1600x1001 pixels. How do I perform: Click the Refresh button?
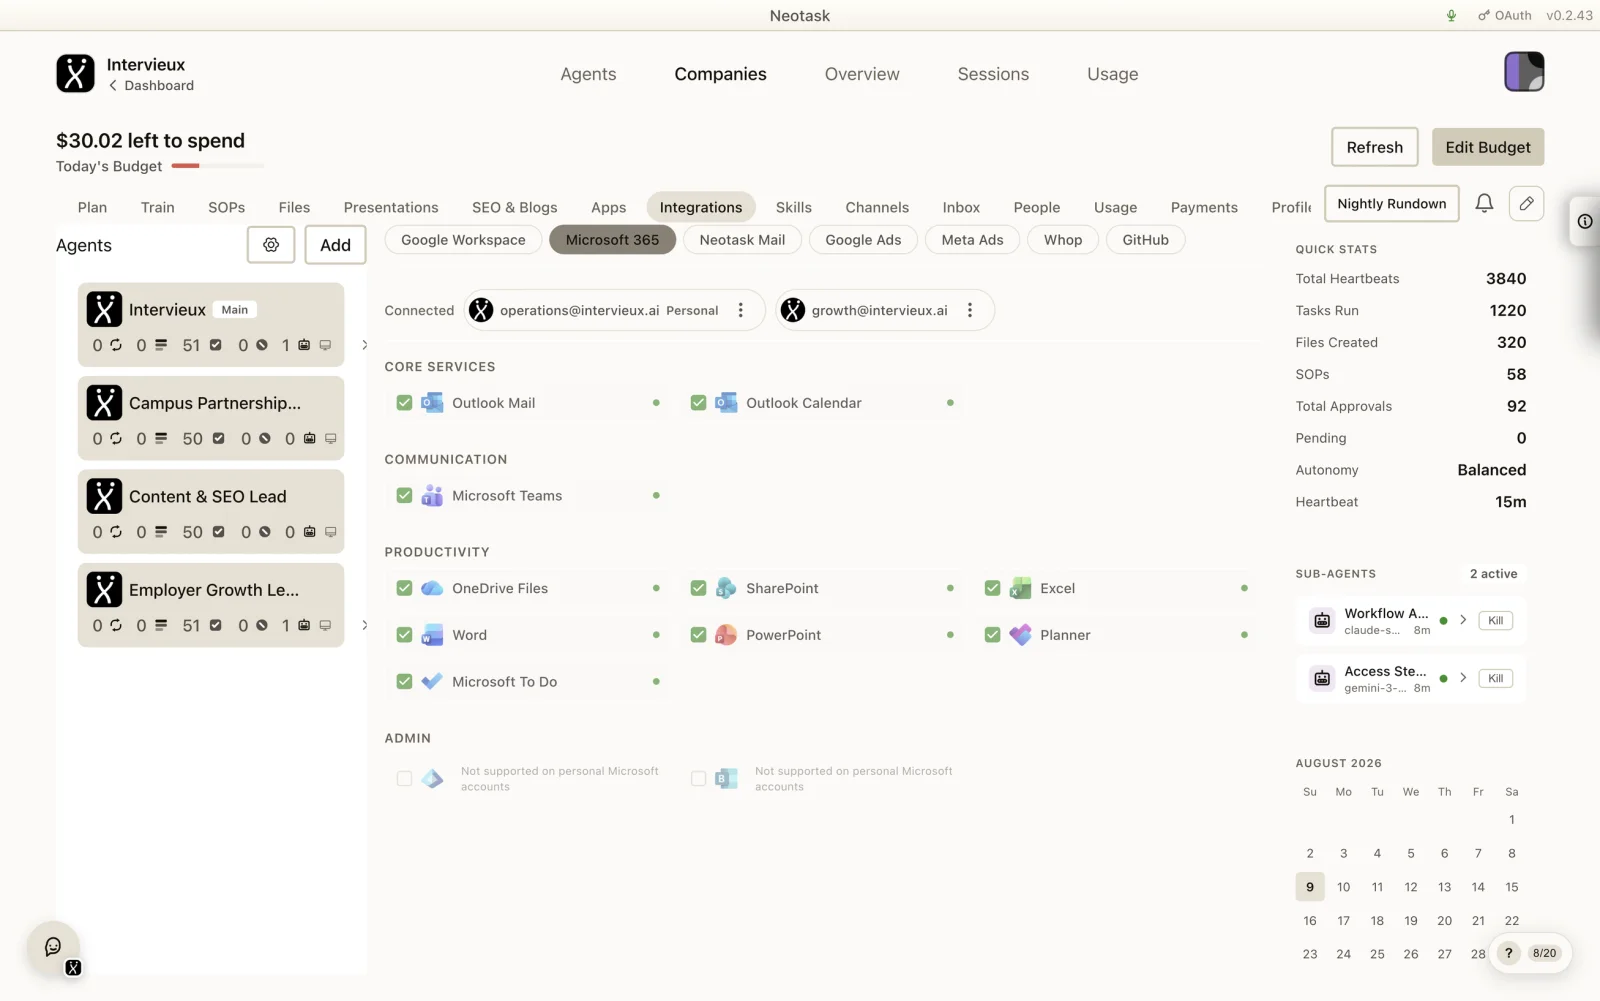pos(1375,147)
